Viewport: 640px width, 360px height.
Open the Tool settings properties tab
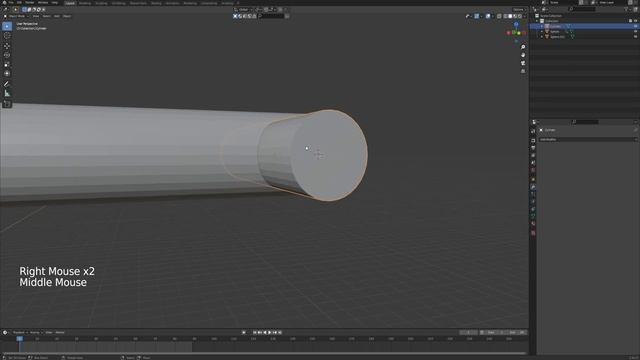(533, 131)
